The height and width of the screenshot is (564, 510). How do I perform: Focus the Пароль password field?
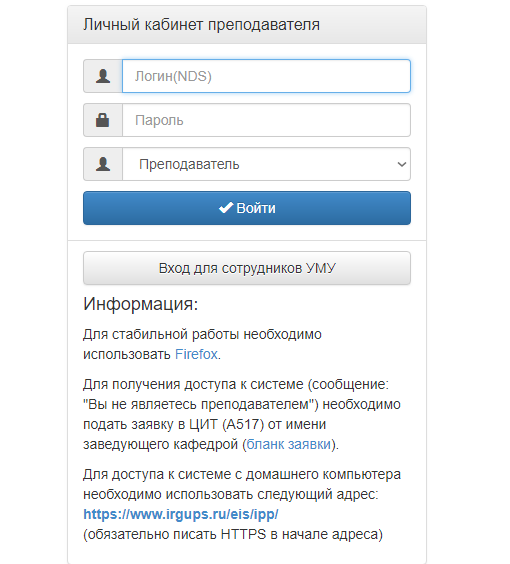pyautogui.click(x=266, y=120)
